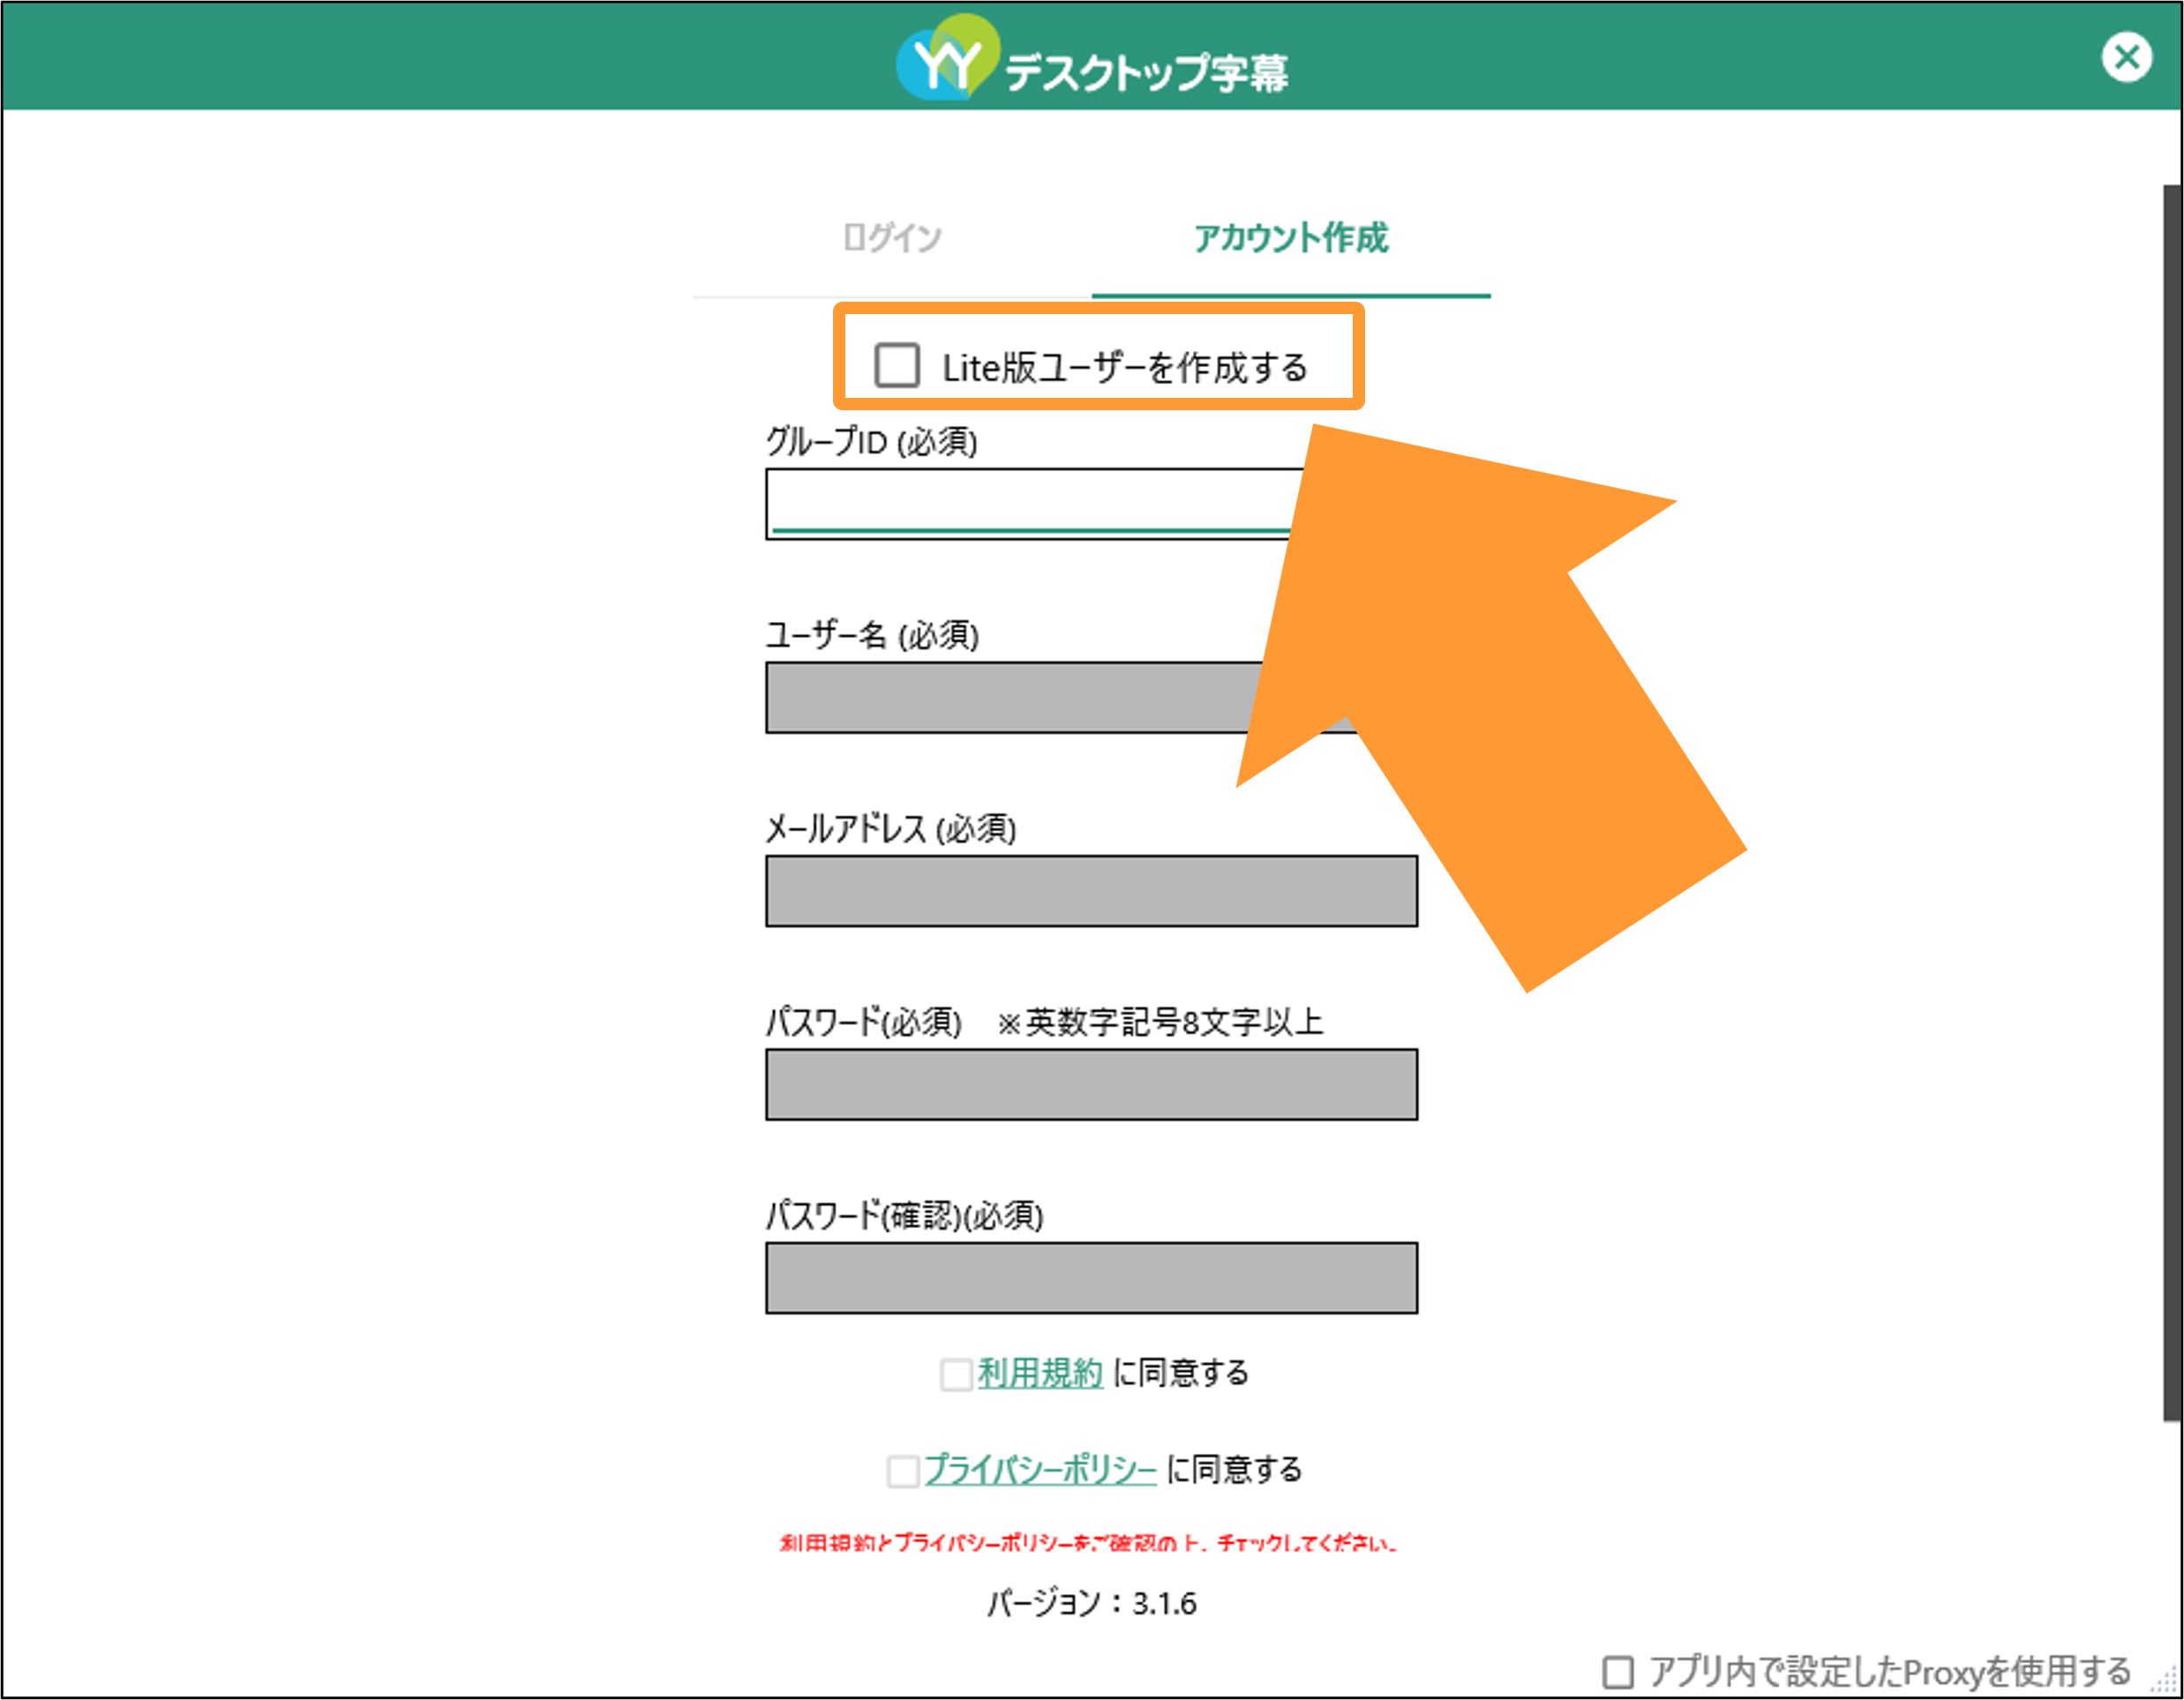Click the デスクトップ字幕 title text
The image size is (2184, 1700).
click(1146, 71)
